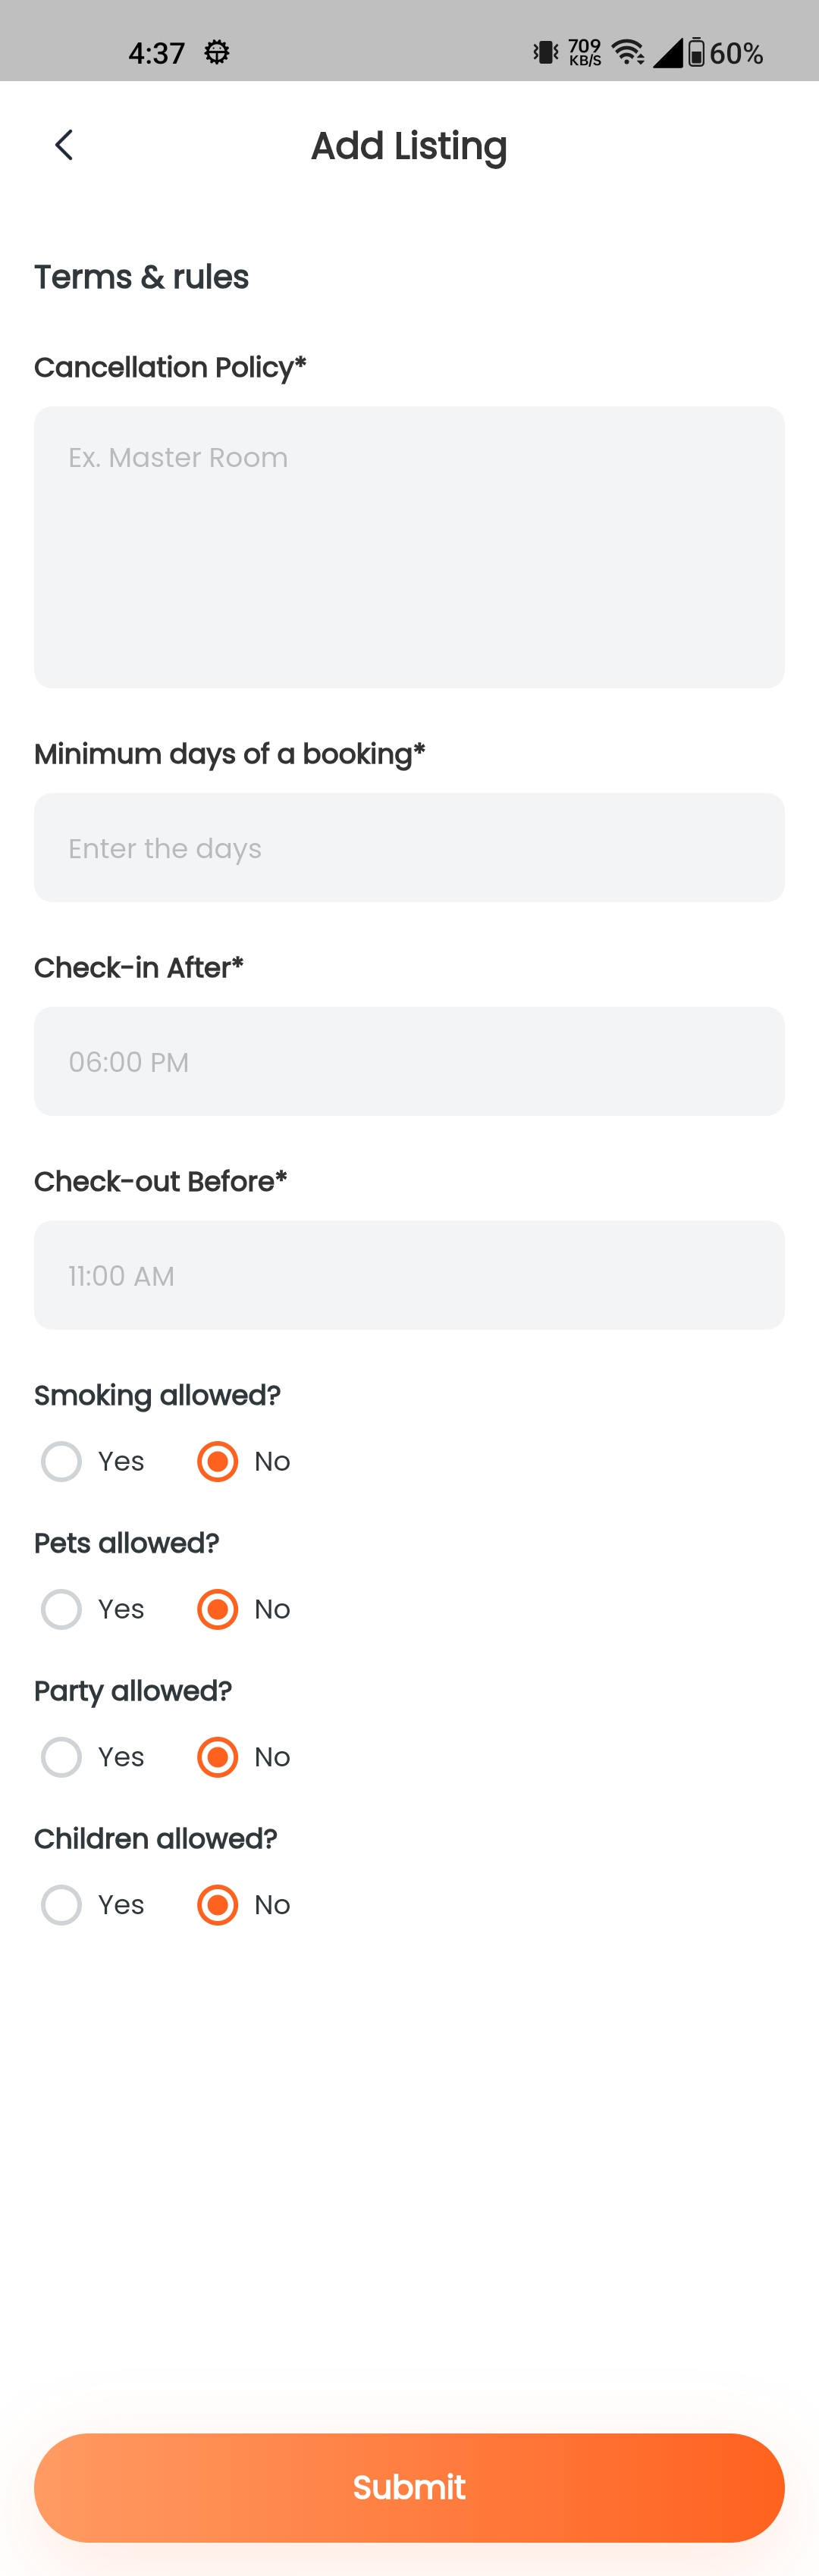The image size is (819, 2576).
Task: Tap the settings gear in status bar
Action: pyautogui.click(x=217, y=52)
